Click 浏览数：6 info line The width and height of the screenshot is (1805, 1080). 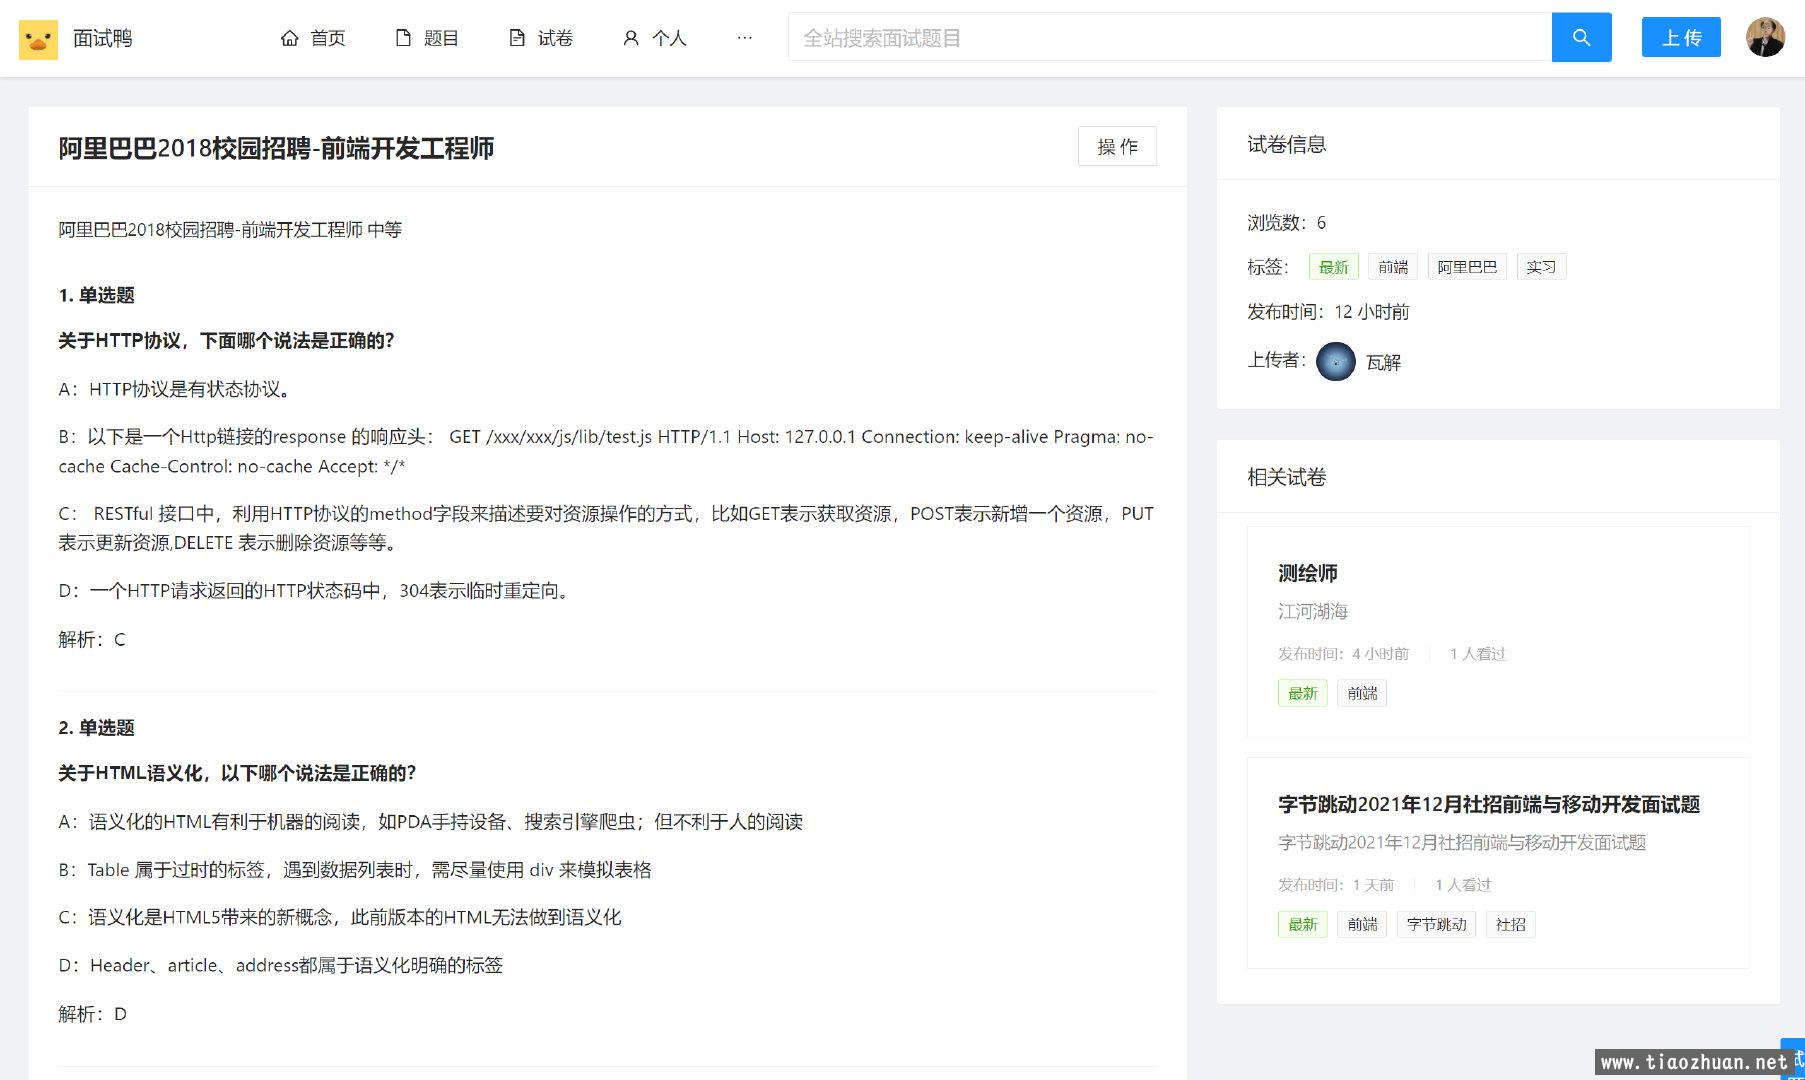tap(1287, 222)
